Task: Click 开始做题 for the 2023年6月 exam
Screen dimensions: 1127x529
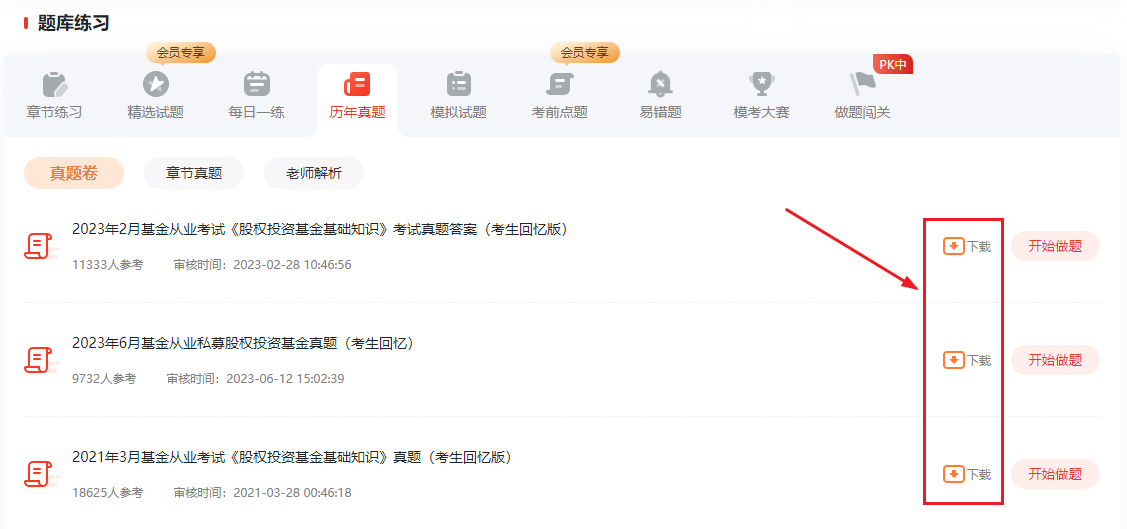Action: click(1055, 360)
